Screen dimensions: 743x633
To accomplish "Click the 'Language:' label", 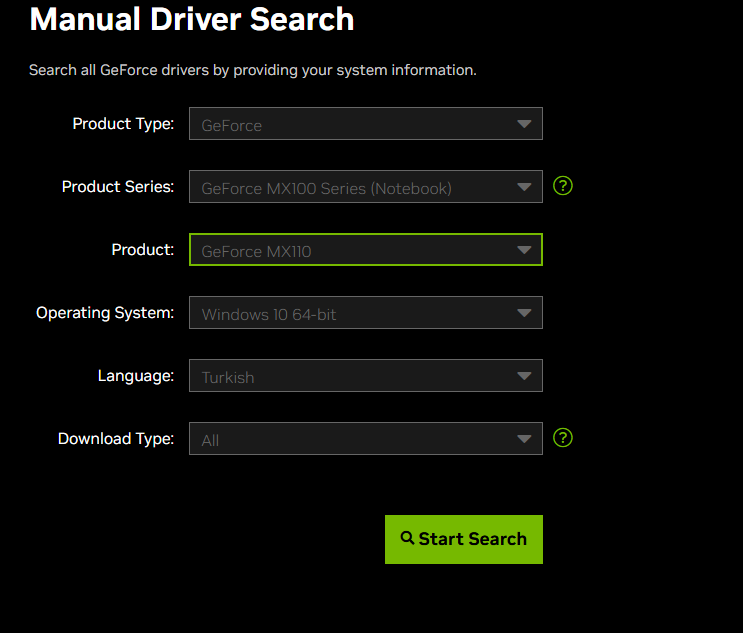I will pyautogui.click(x=136, y=376).
